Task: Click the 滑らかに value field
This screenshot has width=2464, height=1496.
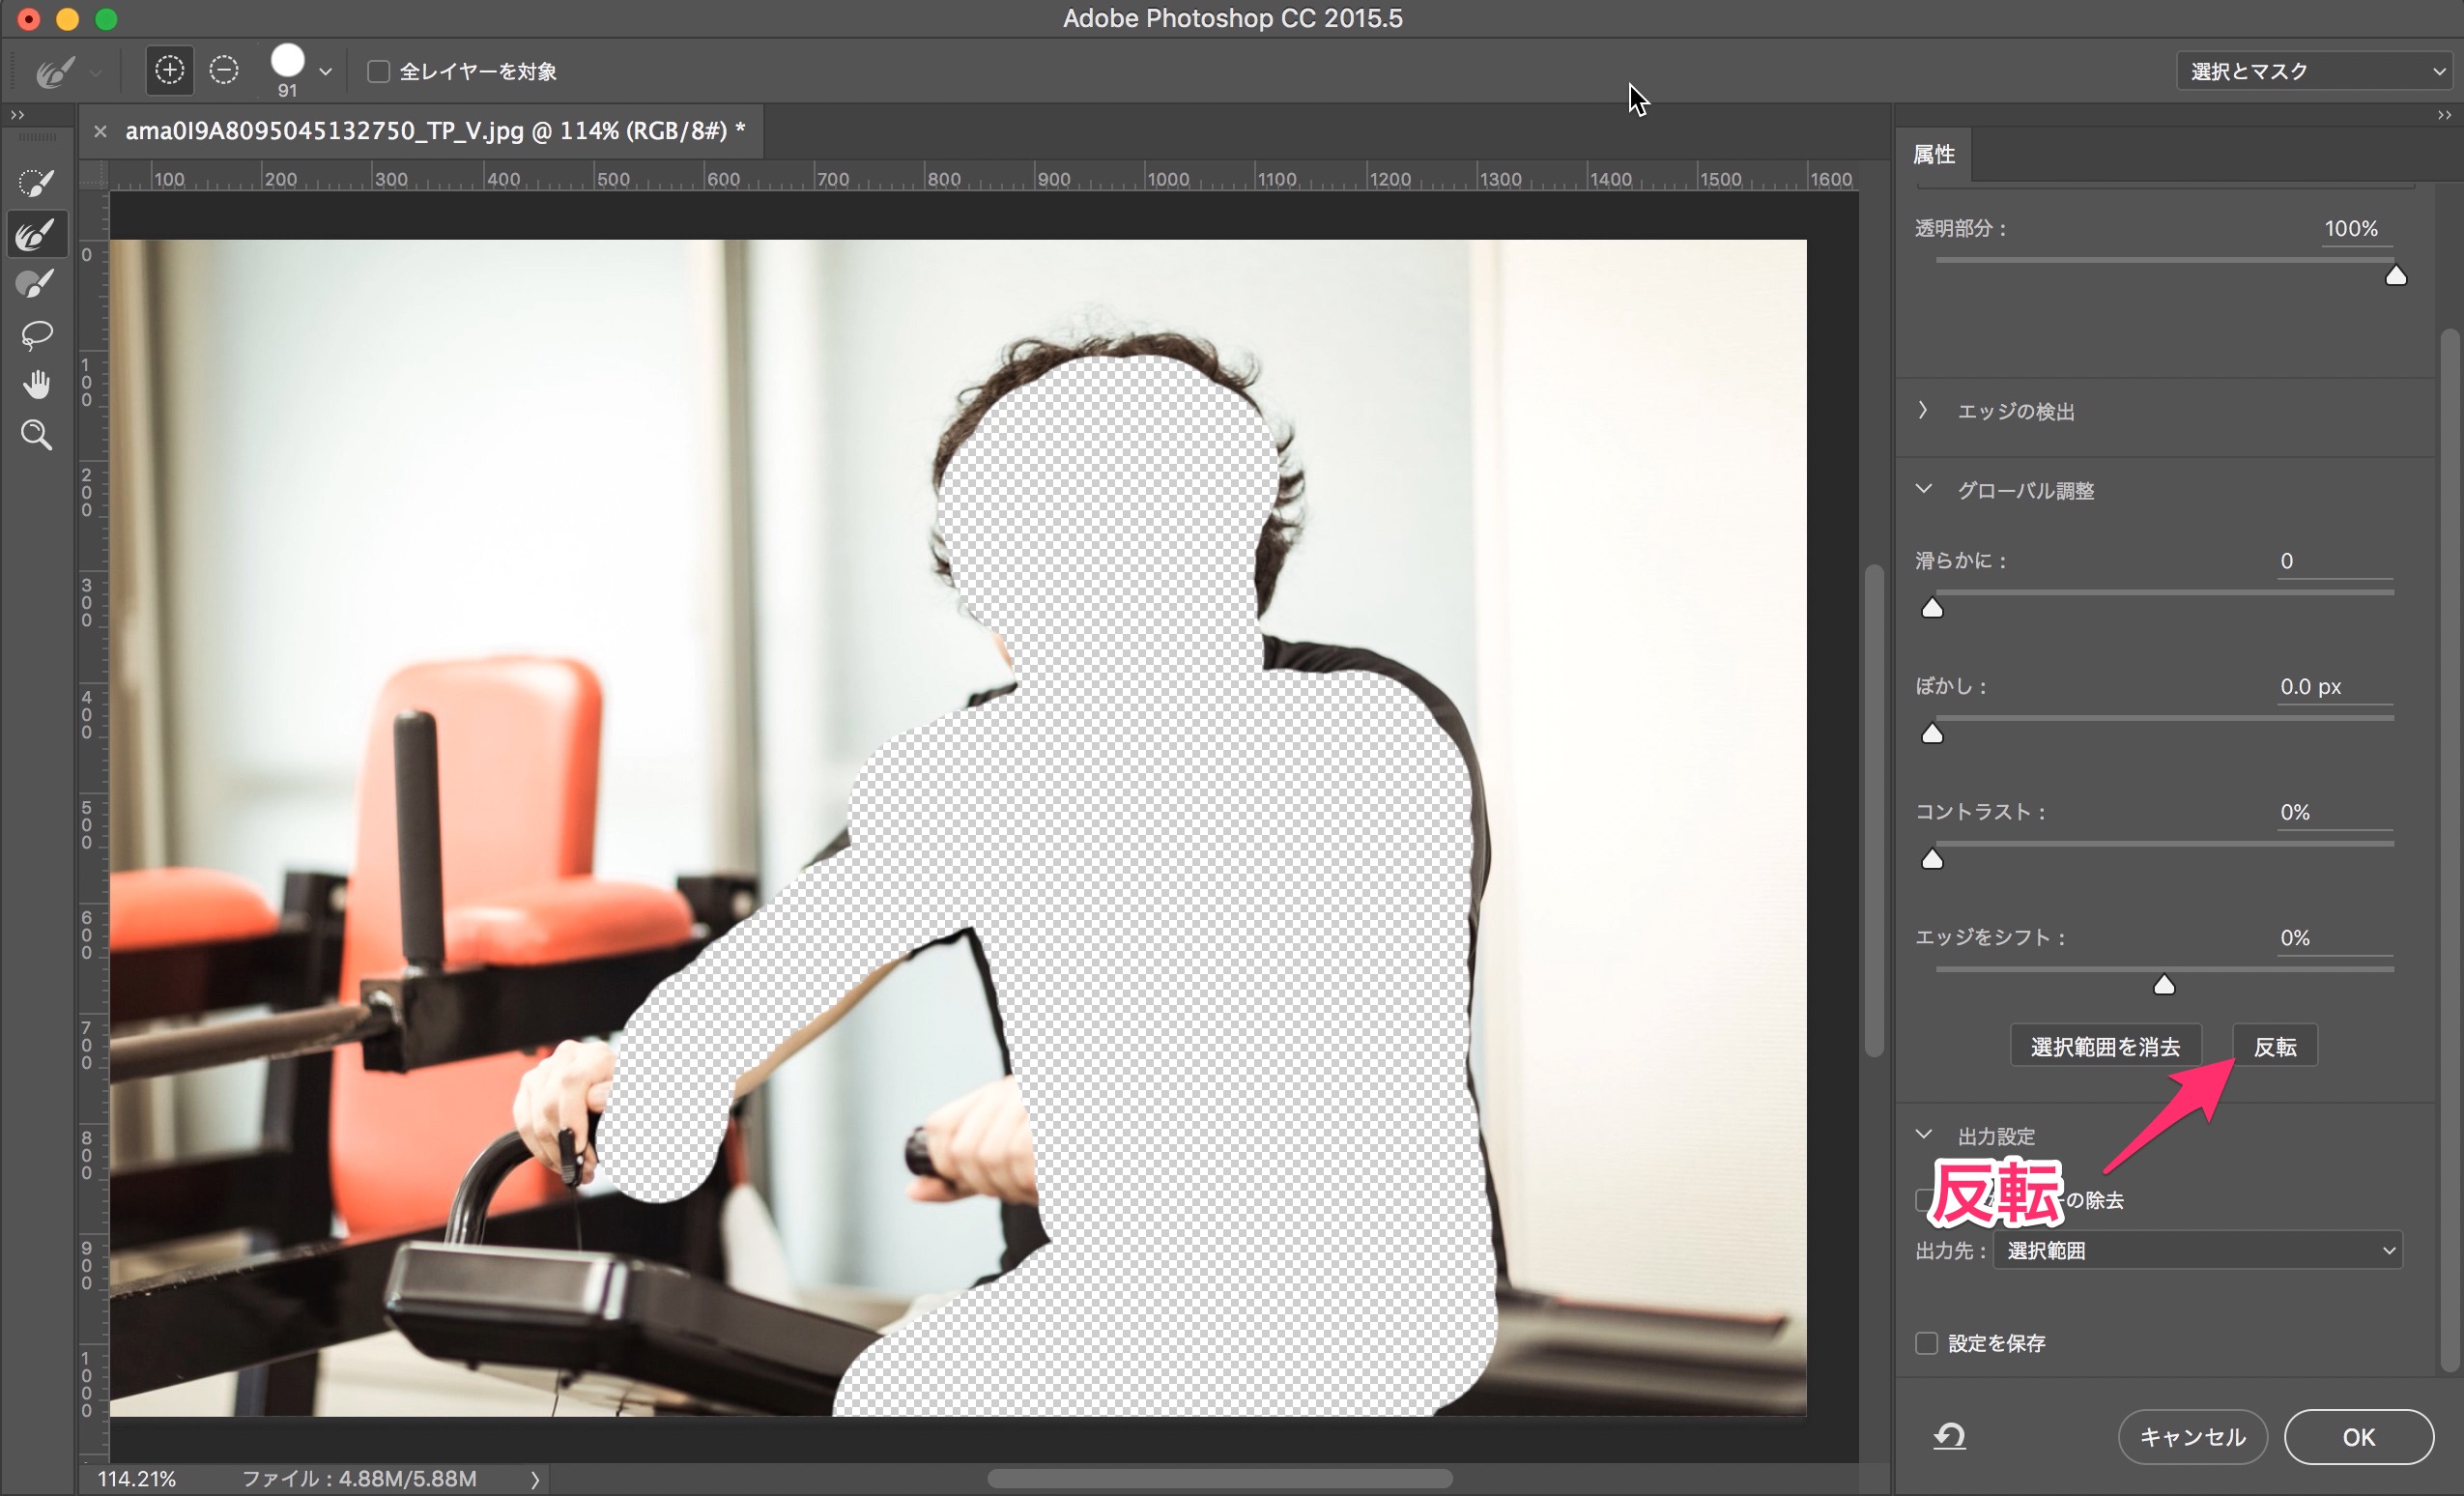Action: pos(2335,561)
